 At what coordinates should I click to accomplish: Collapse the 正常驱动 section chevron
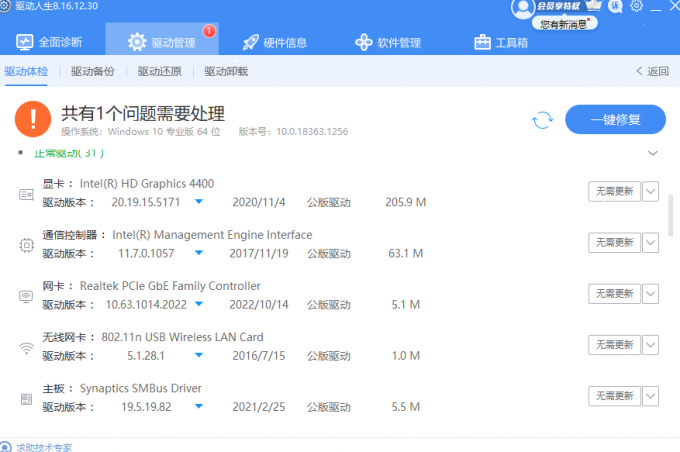coord(653,153)
